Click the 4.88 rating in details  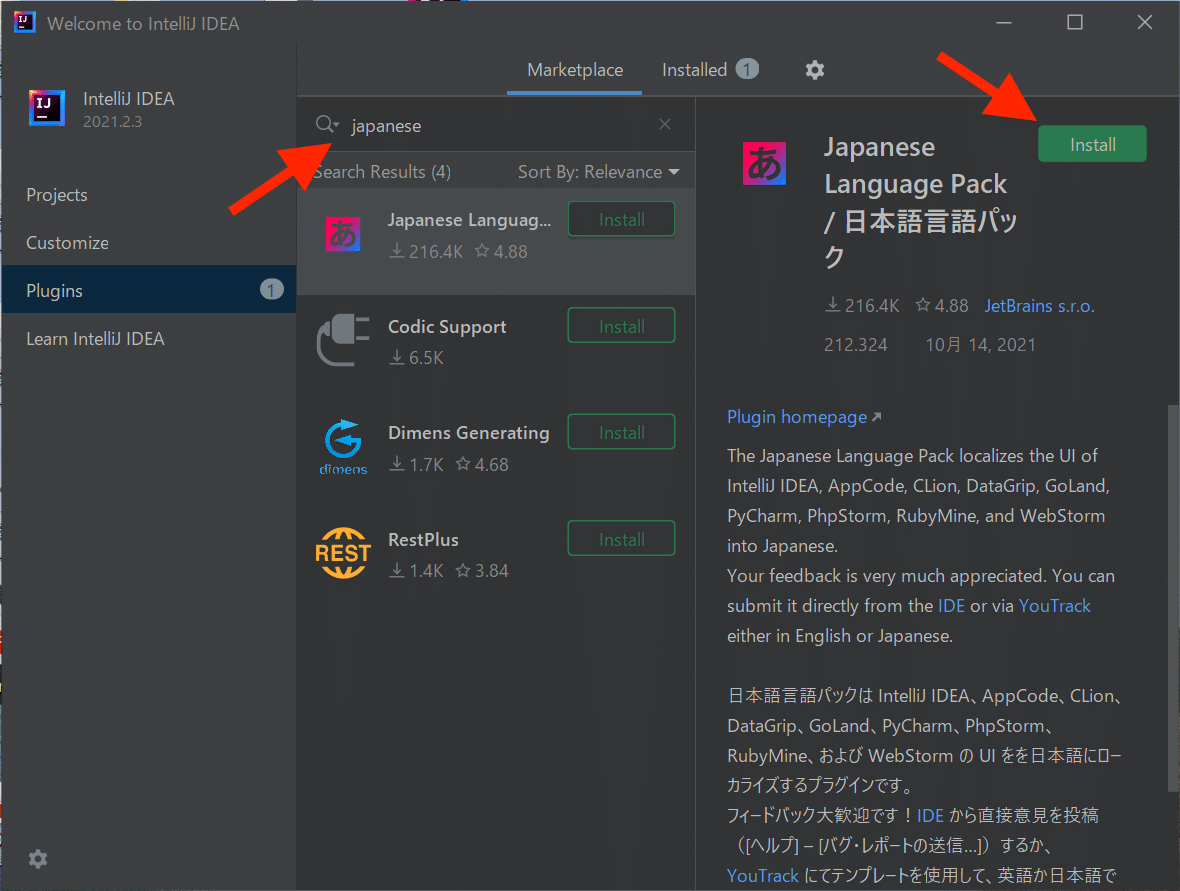pos(942,306)
